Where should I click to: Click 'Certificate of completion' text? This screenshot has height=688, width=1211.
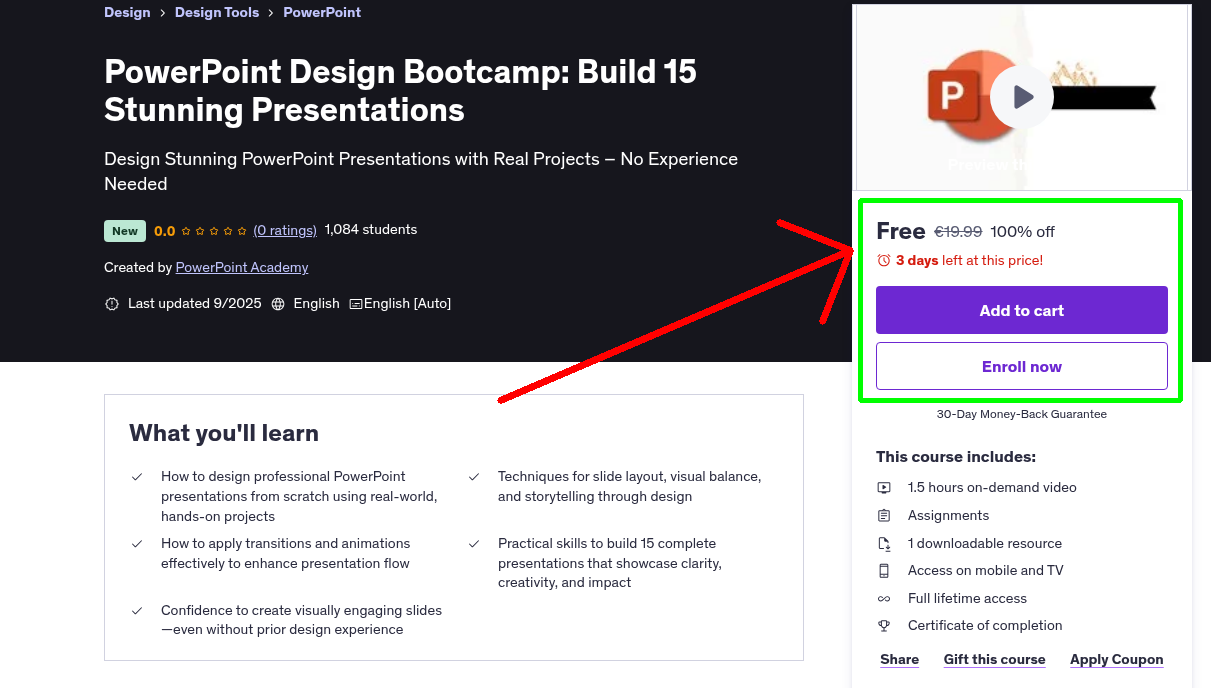pyautogui.click(x=985, y=626)
